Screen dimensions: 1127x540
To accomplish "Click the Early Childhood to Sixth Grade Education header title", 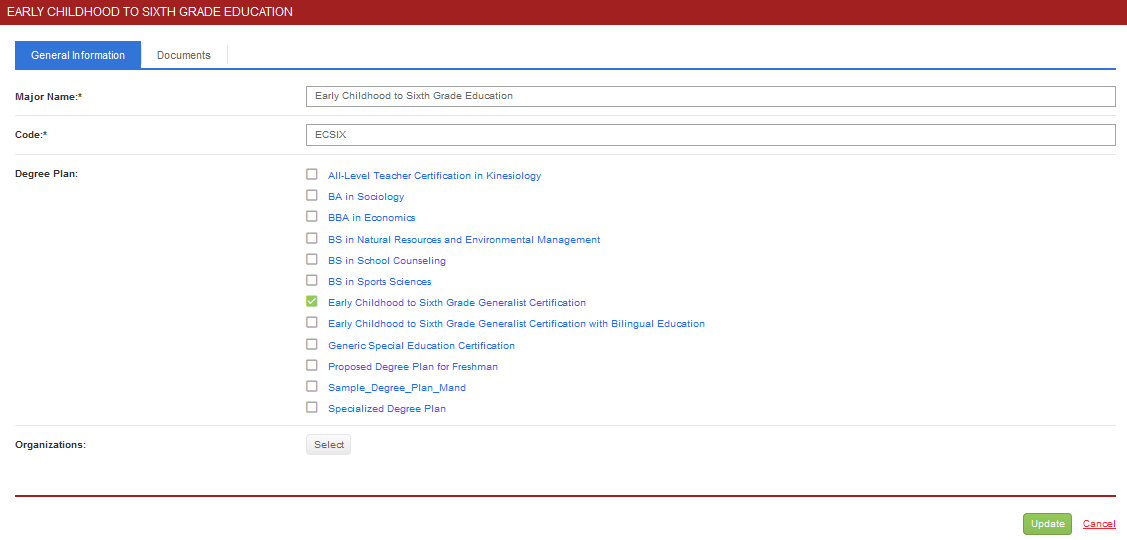I will (x=150, y=12).
